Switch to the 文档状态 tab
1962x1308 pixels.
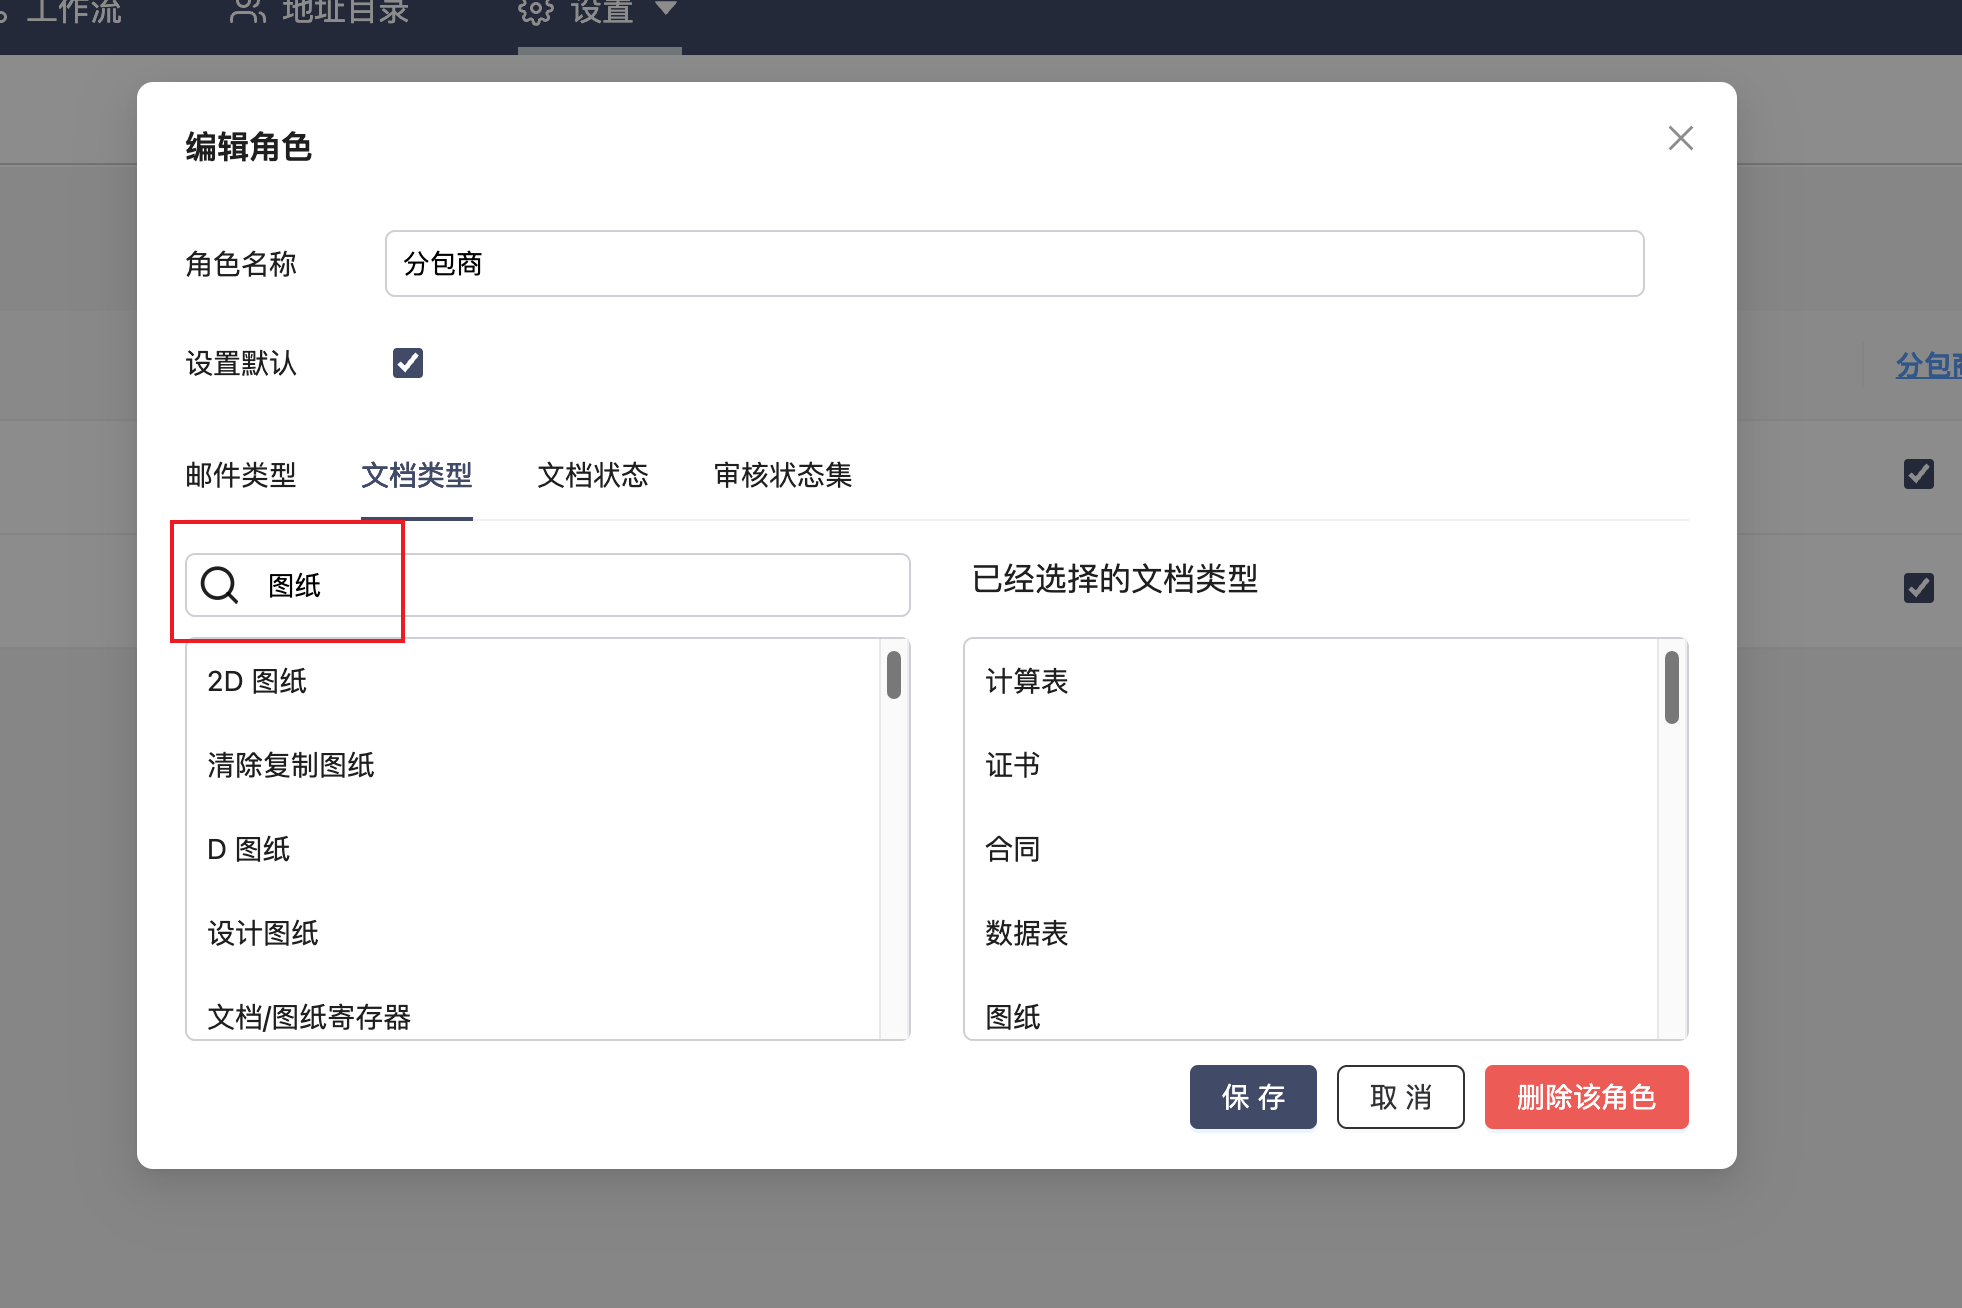click(593, 475)
